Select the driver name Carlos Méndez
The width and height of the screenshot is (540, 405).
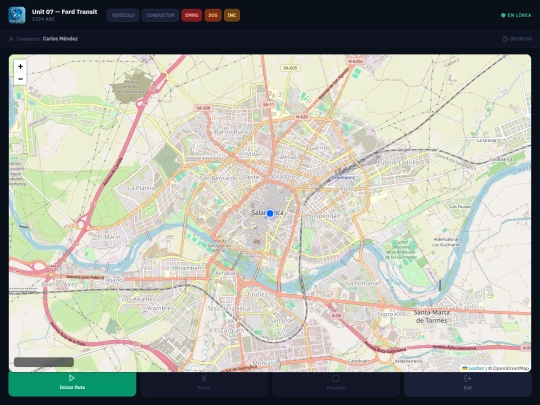point(60,39)
